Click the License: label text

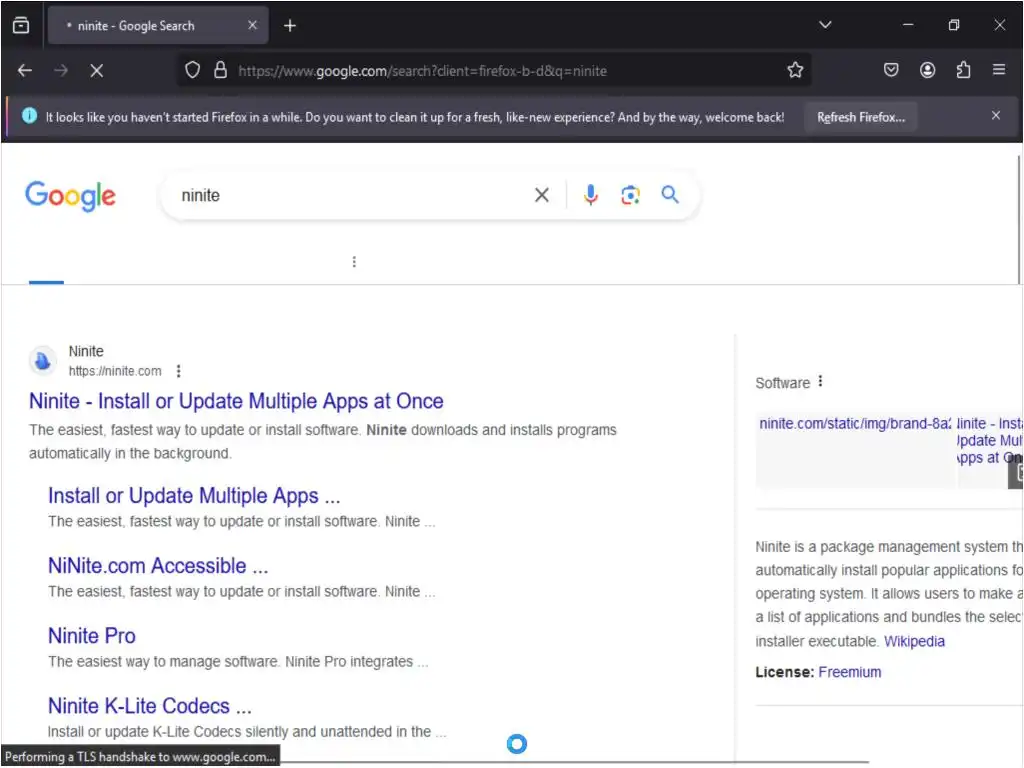(x=784, y=672)
